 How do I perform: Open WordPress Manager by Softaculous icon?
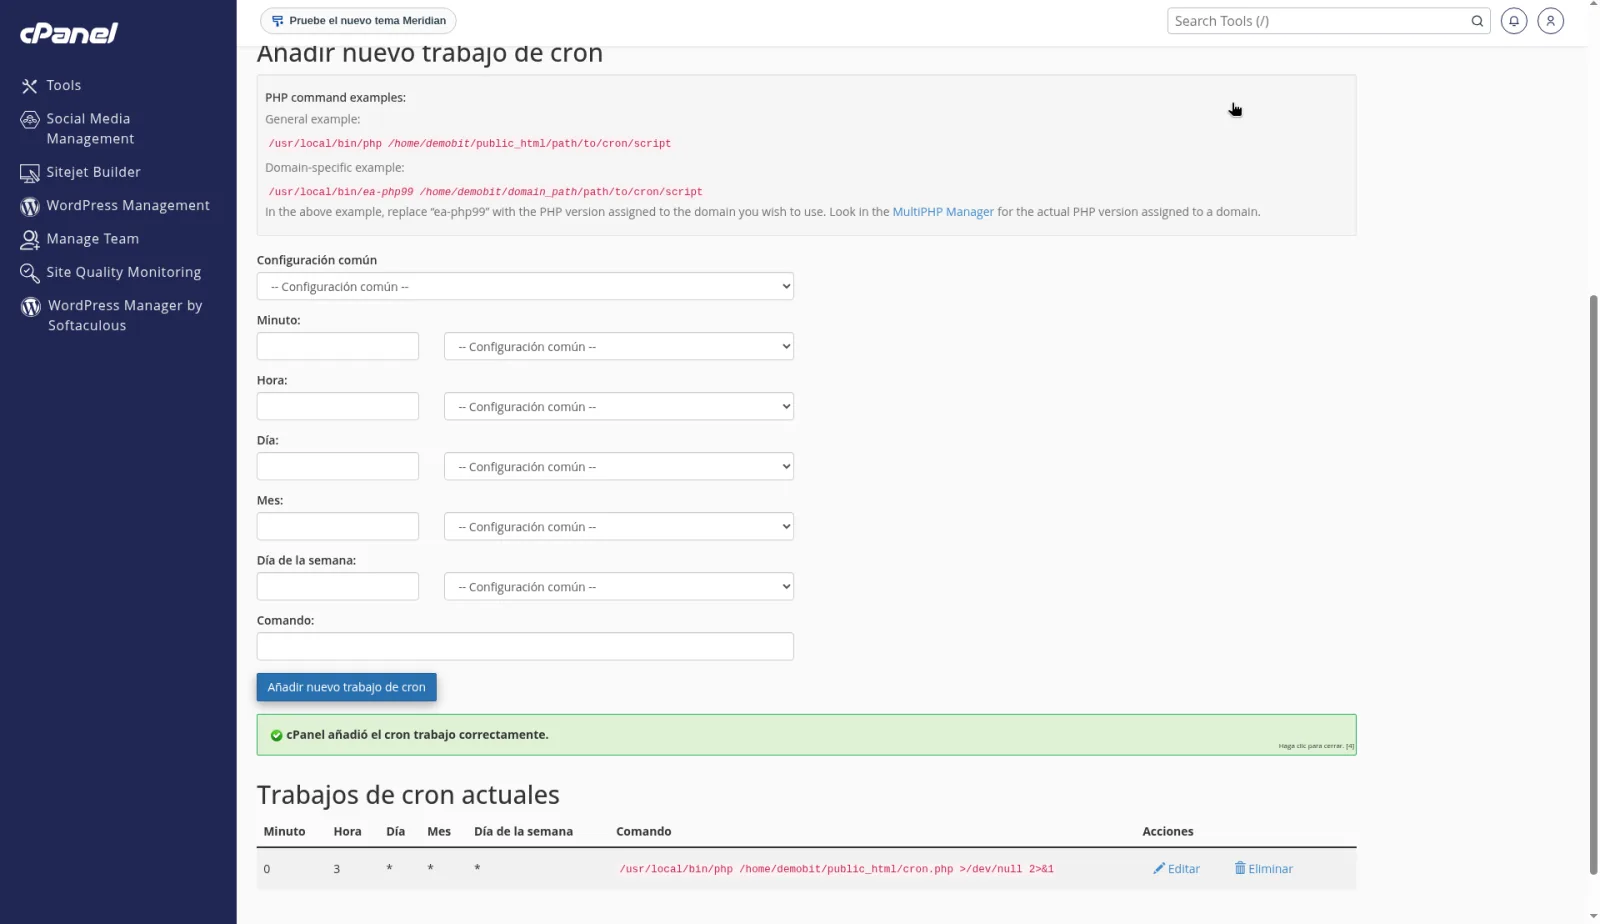coord(31,306)
